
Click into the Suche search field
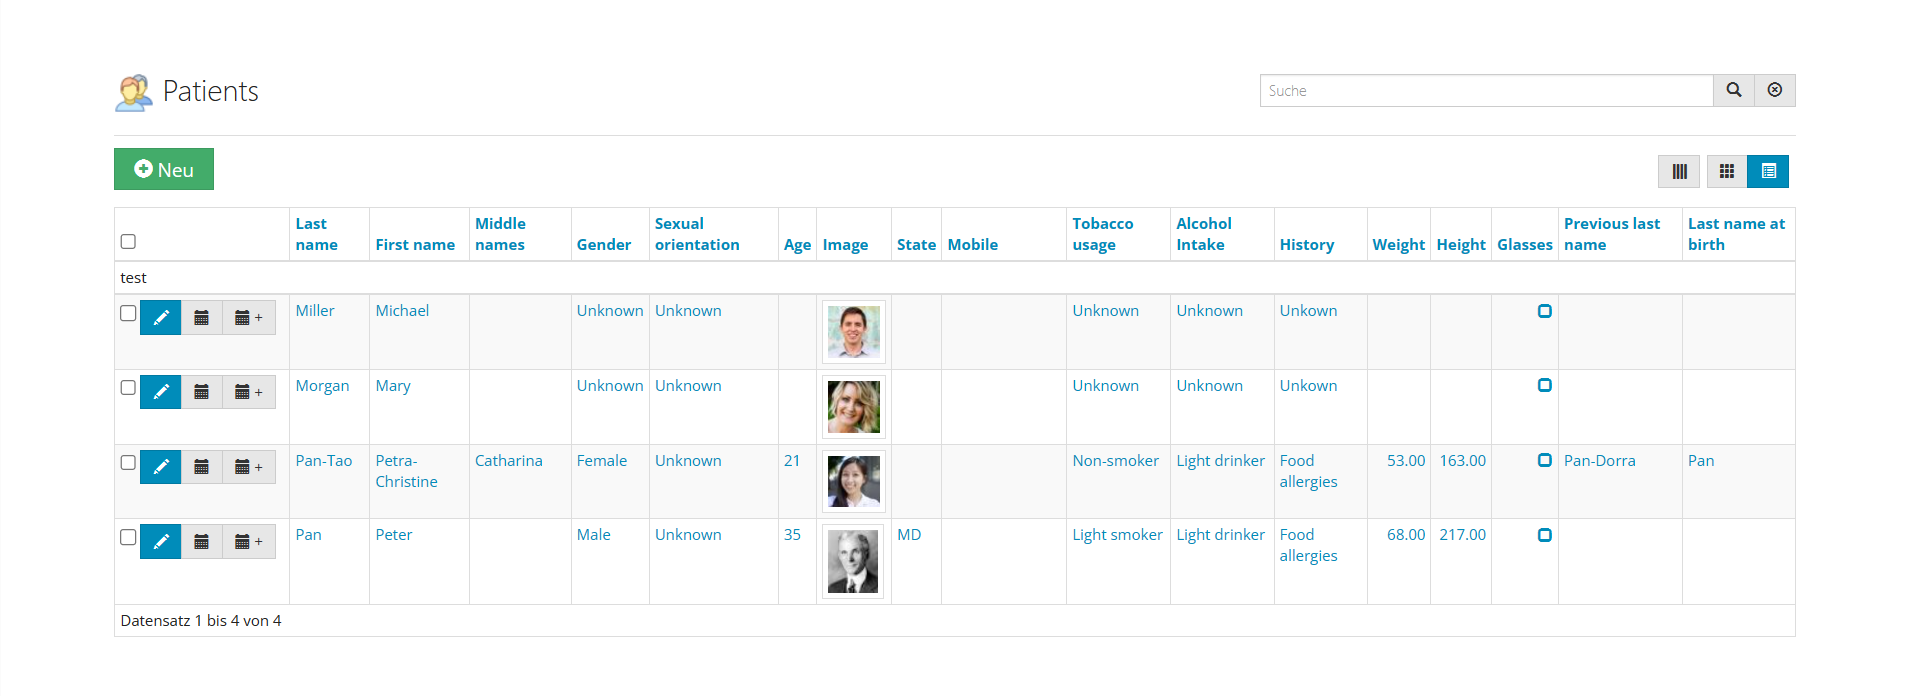click(1486, 90)
